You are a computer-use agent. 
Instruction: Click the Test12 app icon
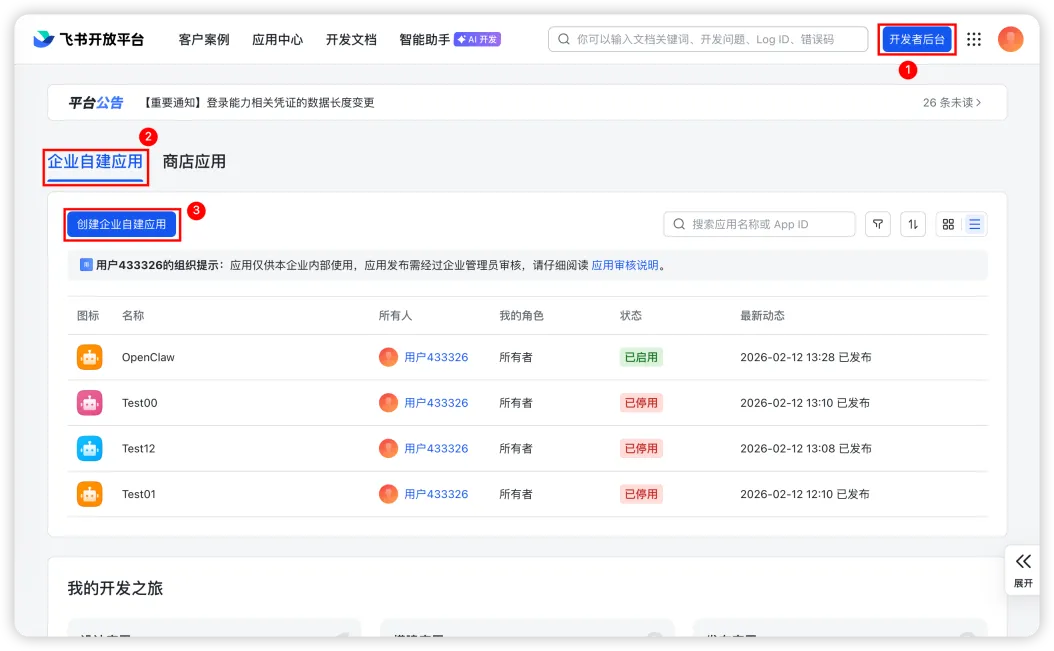[89, 448]
